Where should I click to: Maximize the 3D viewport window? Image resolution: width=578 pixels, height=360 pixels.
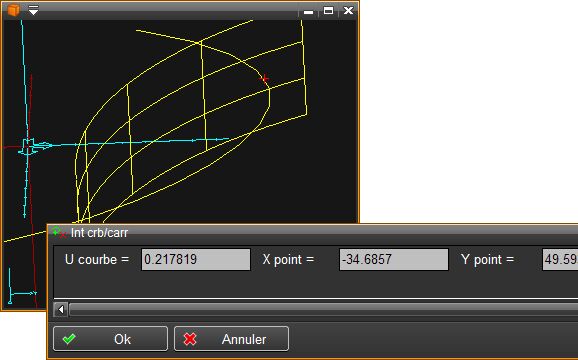click(x=328, y=10)
